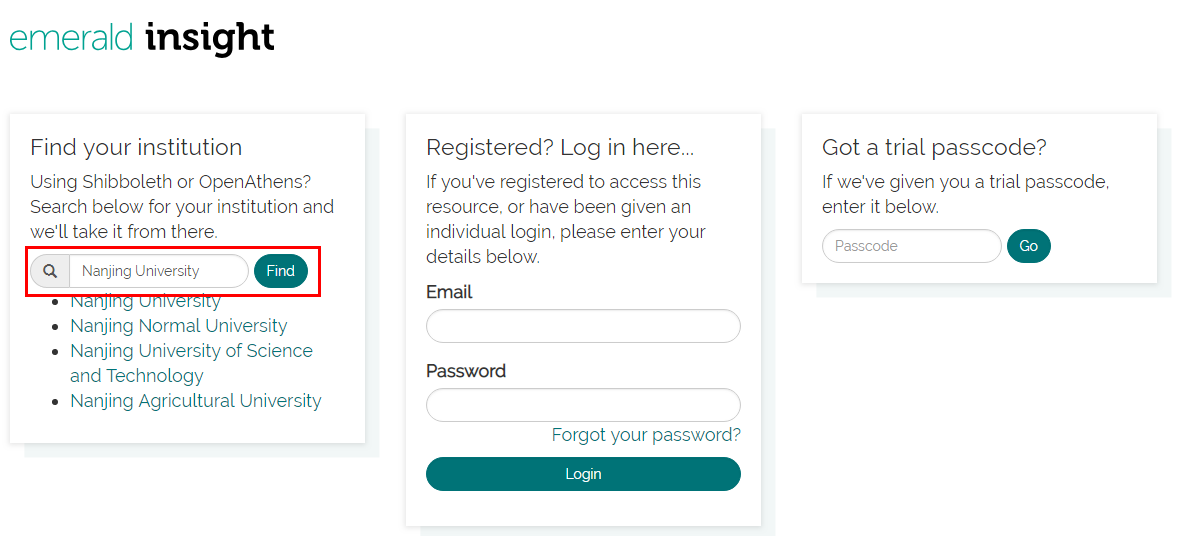Click into the Email input box
Viewport: 1182px width, 536px height.
[583, 326]
